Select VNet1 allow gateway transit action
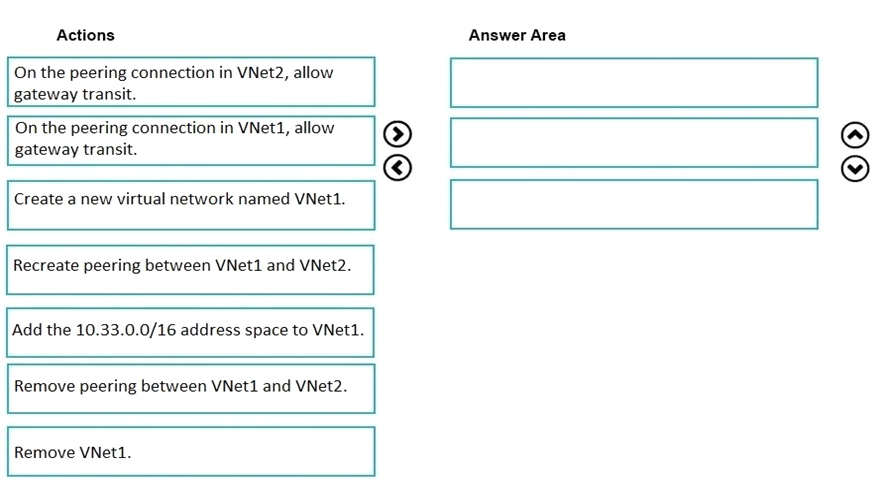This screenshot has width=878, height=488. coord(191,140)
